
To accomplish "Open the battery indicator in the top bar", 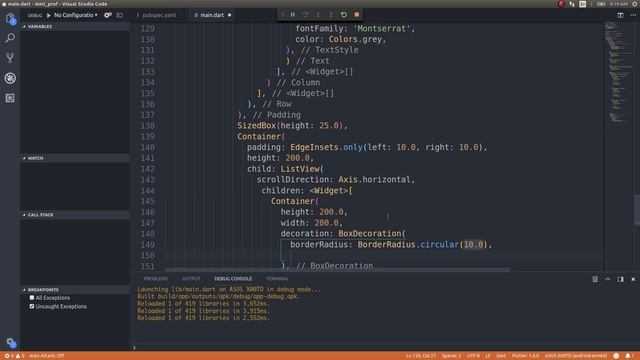I will tap(601, 4).
